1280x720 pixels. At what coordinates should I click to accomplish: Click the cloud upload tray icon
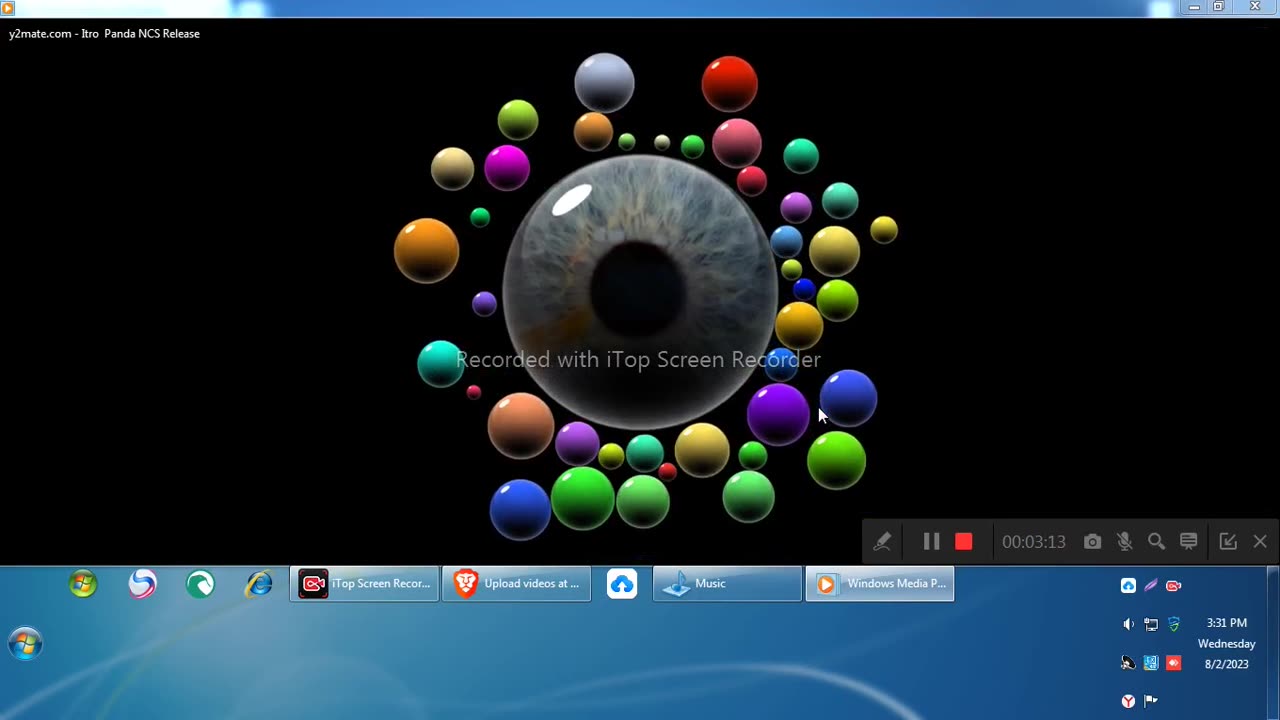[x=1128, y=586]
